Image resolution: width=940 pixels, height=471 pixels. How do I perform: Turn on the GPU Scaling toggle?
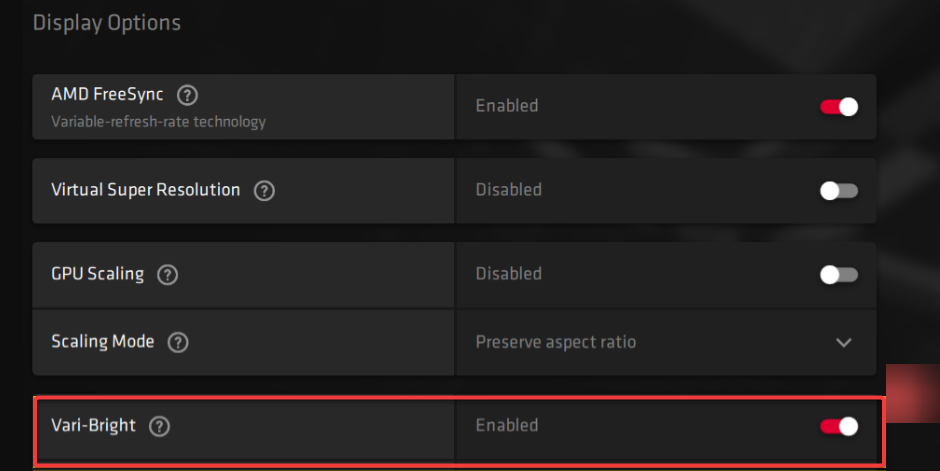click(839, 274)
